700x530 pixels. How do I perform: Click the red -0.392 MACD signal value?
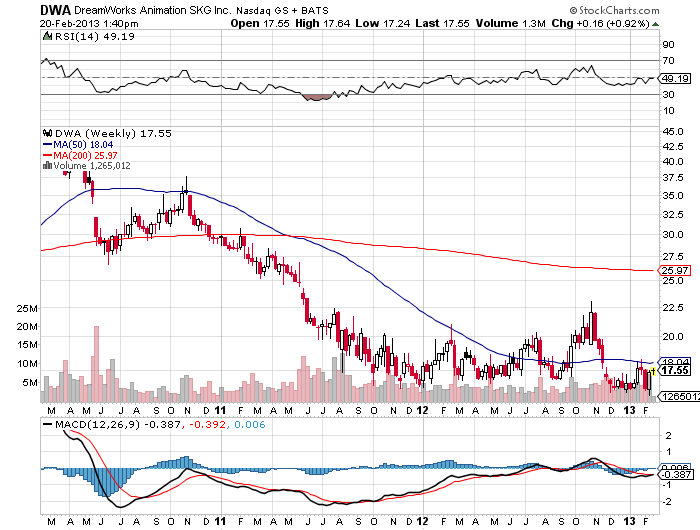tap(207, 424)
